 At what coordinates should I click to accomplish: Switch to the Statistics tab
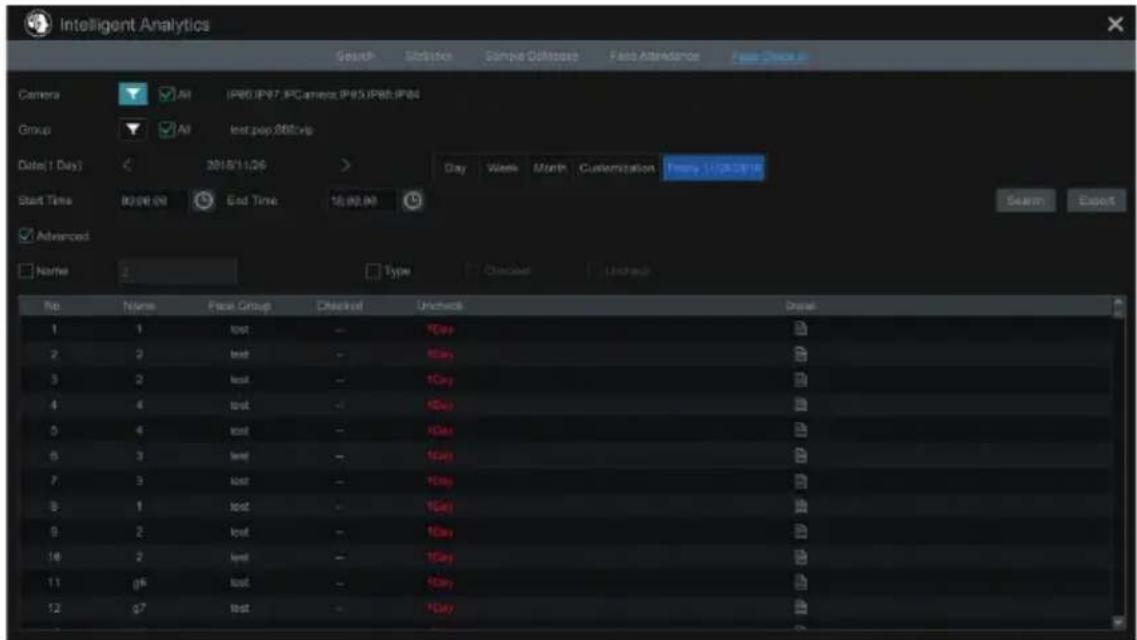[429, 56]
